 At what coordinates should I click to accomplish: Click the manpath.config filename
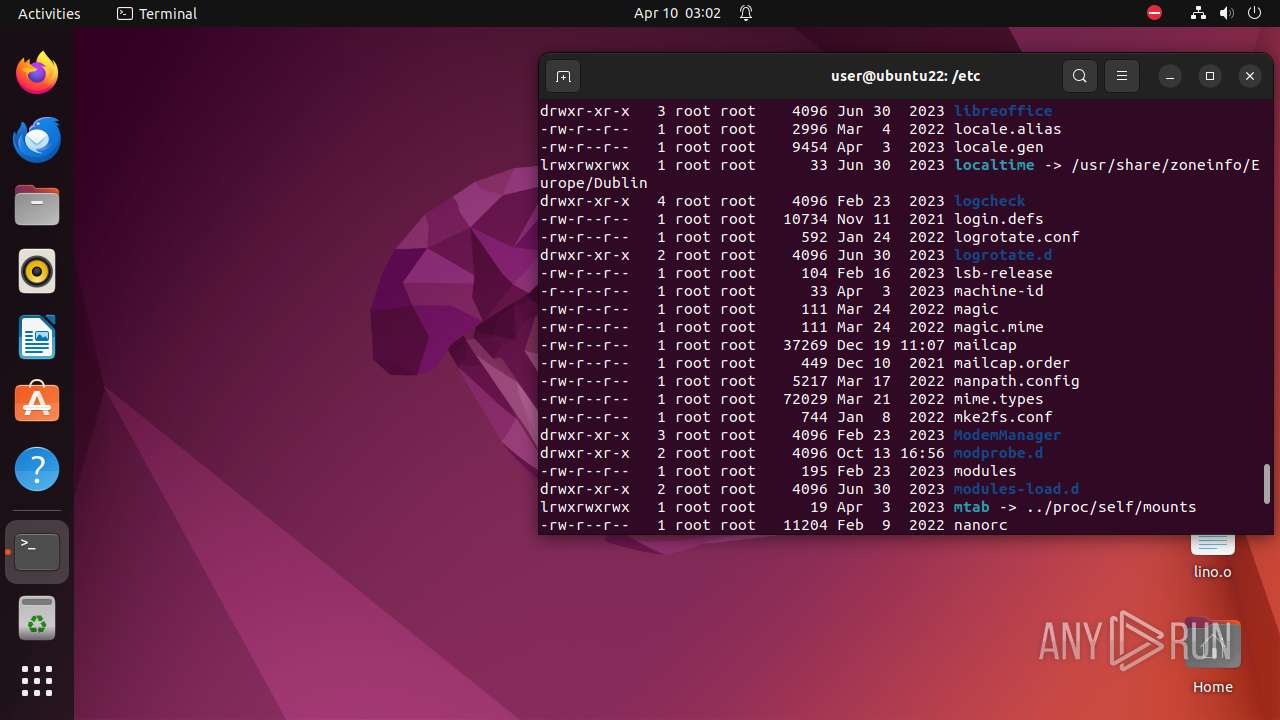[1017, 381]
